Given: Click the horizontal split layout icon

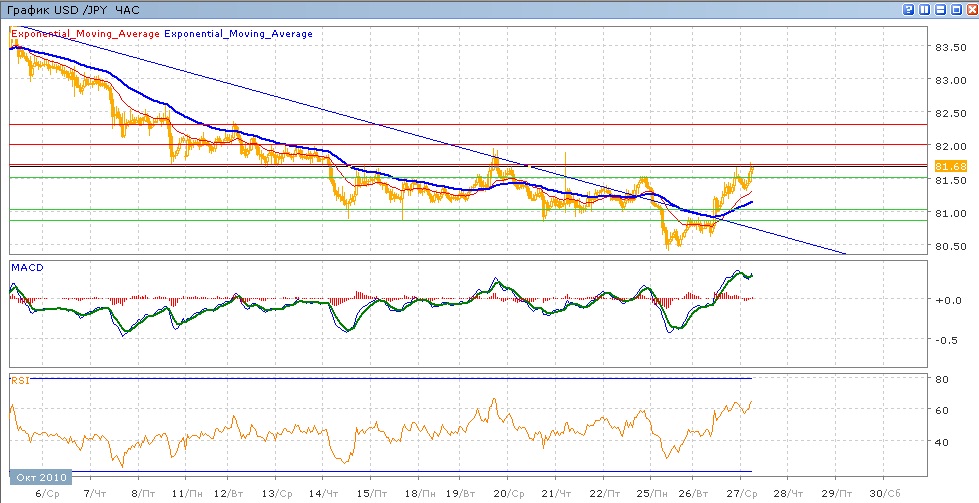Looking at the screenshot, I should tap(939, 9).
